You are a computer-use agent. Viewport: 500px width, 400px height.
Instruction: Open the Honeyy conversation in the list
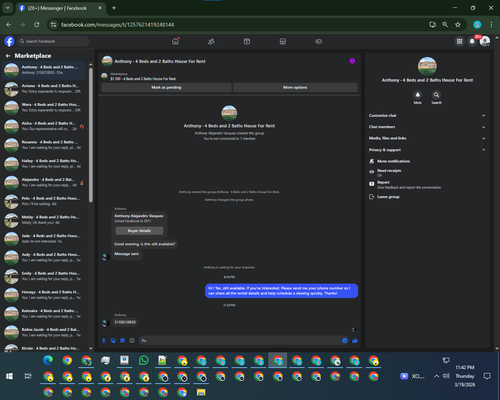coord(44,295)
